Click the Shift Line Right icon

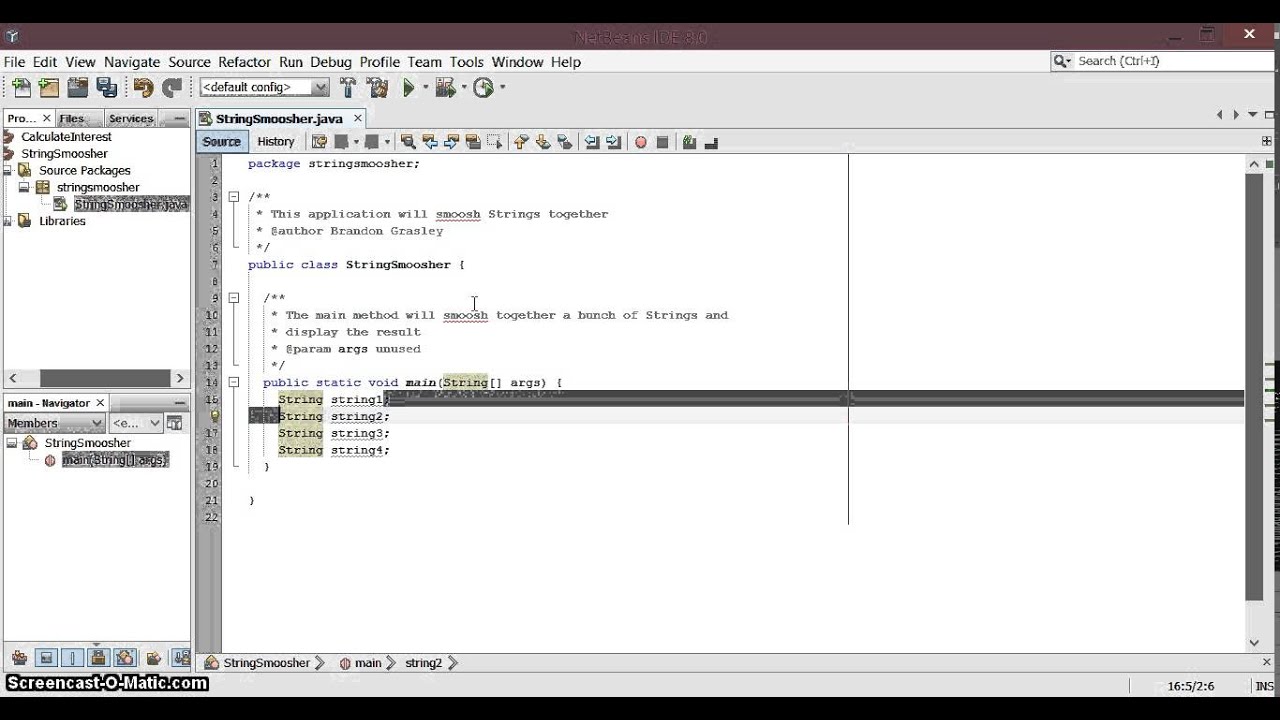[613, 142]
